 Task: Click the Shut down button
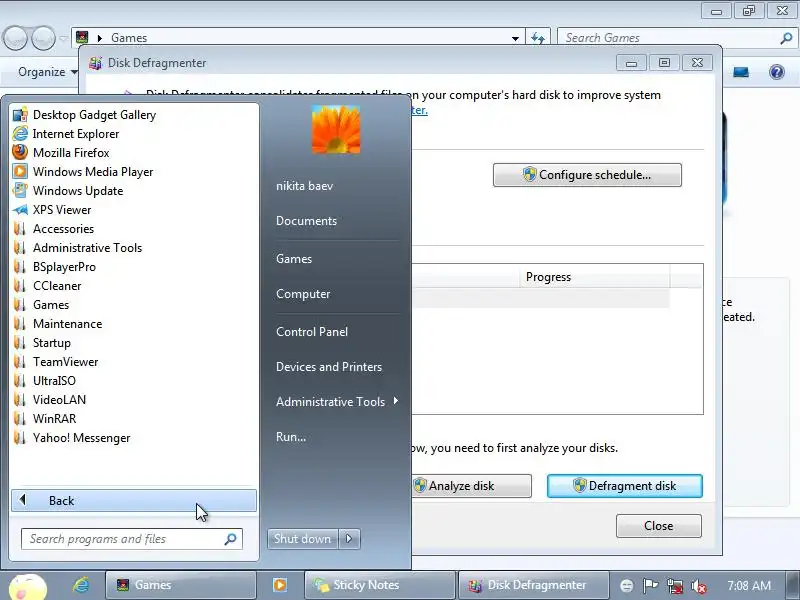(302, 539)
